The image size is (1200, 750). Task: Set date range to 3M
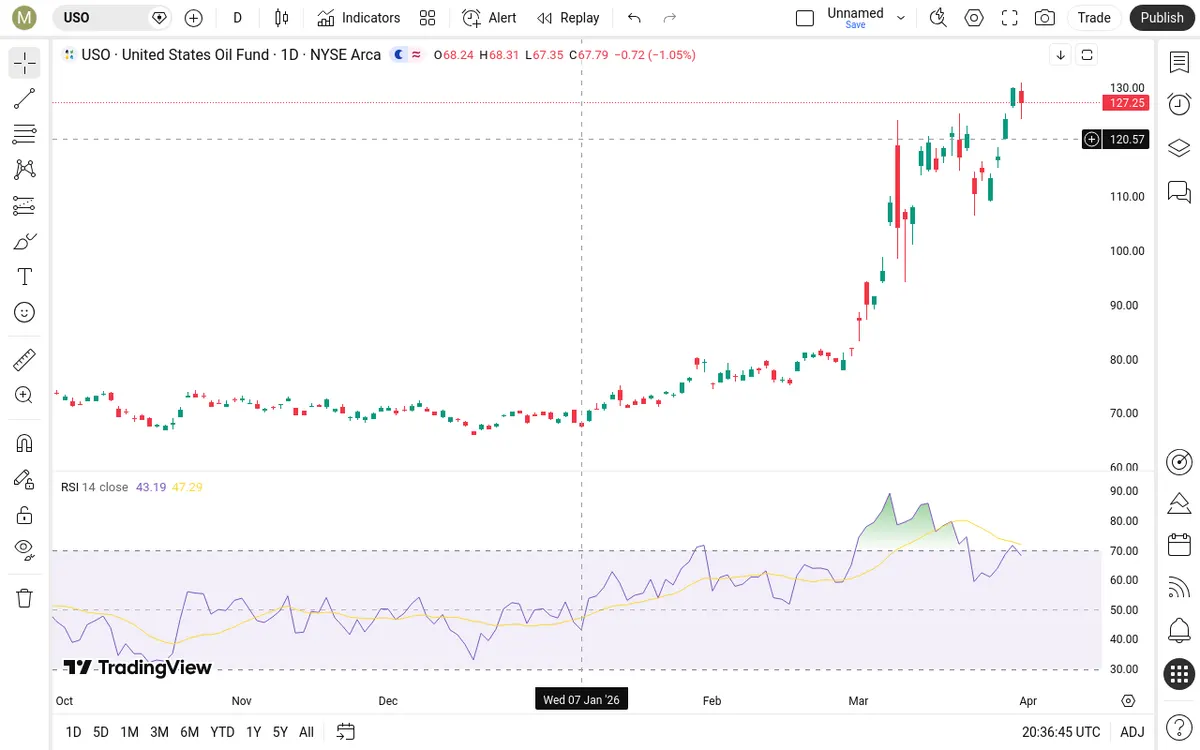tap(159, 732)
